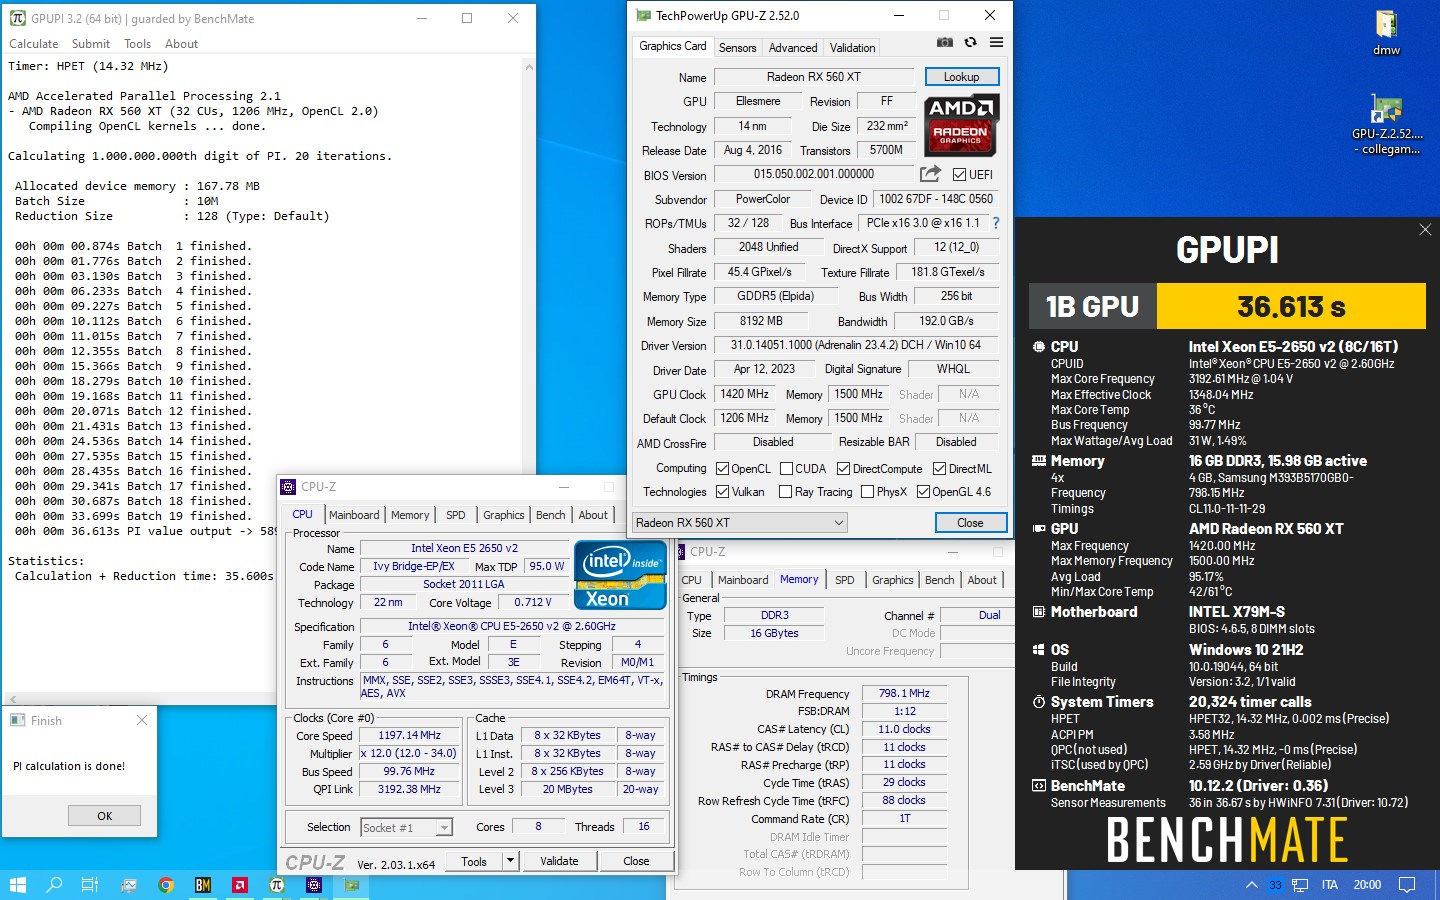Click the Lookup button in GPU-Z
Screen dimensions: 1440x900
pos(961,77)
